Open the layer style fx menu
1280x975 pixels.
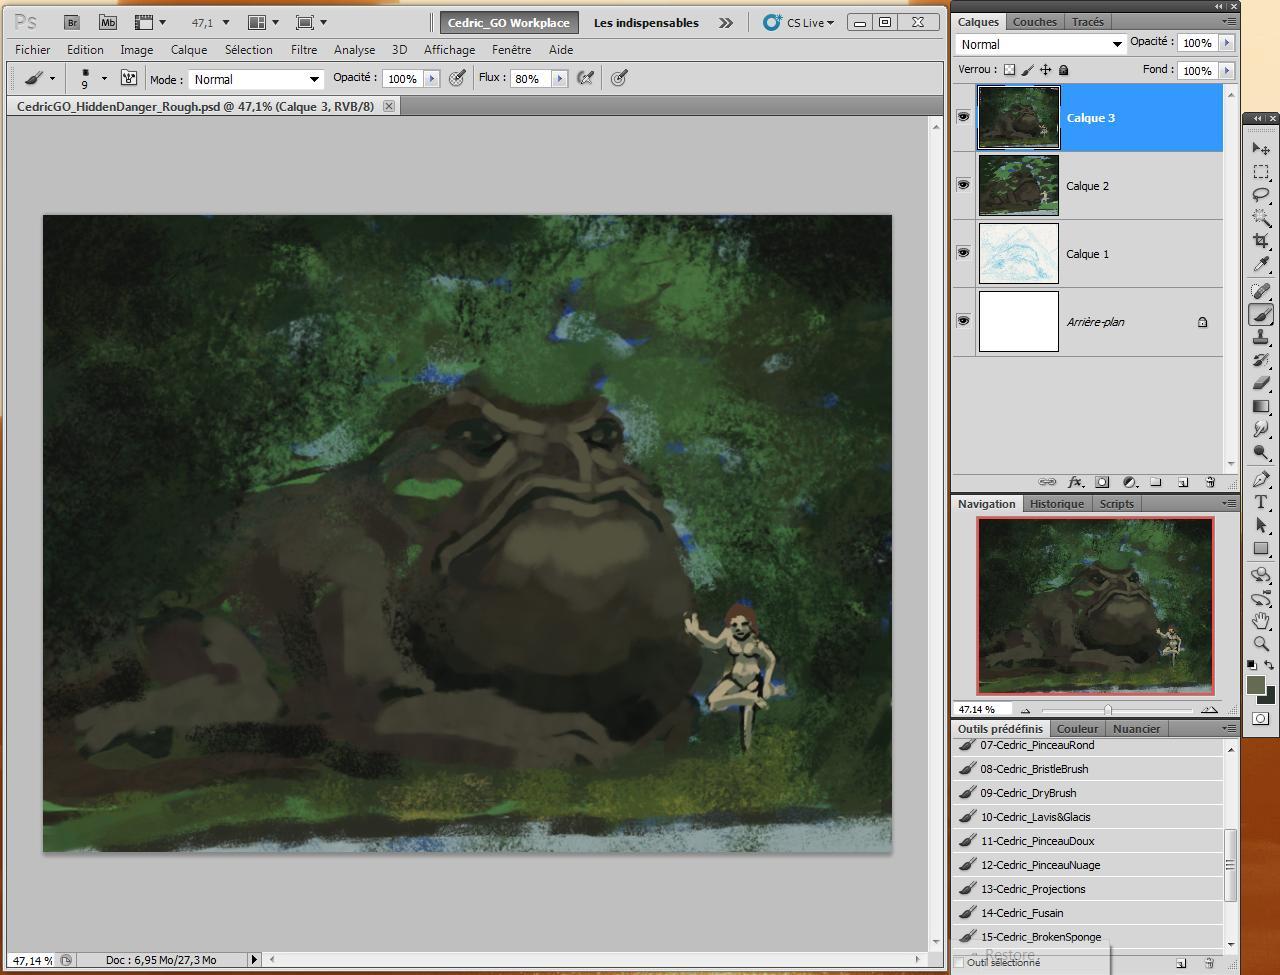coord(1076,482)
